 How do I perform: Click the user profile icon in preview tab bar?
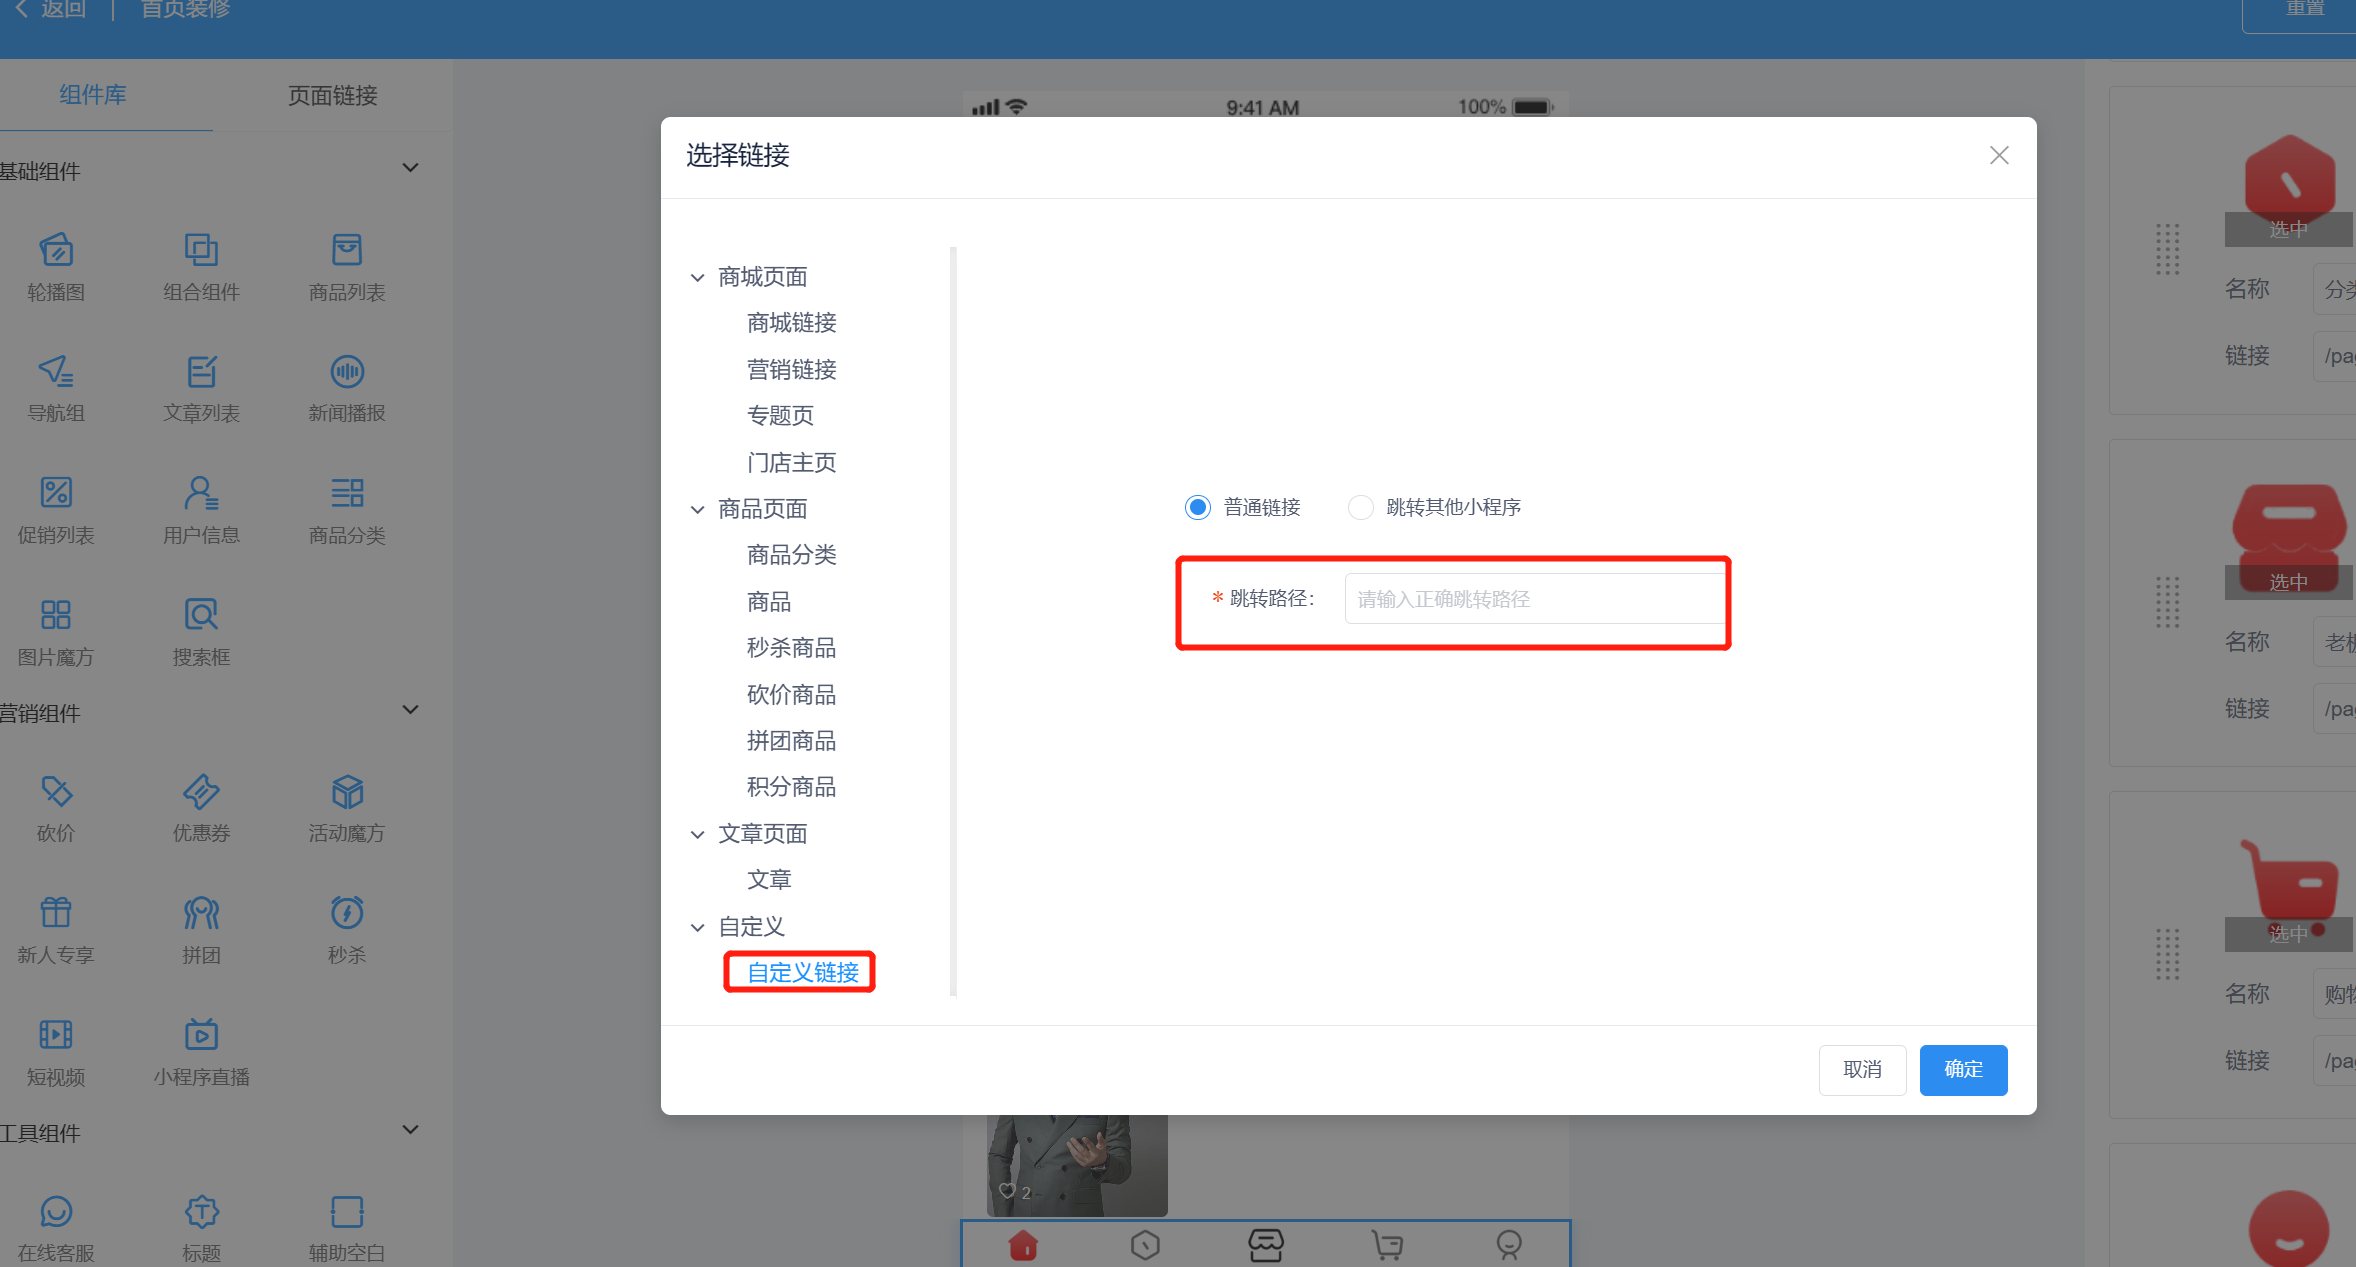1509,1245
